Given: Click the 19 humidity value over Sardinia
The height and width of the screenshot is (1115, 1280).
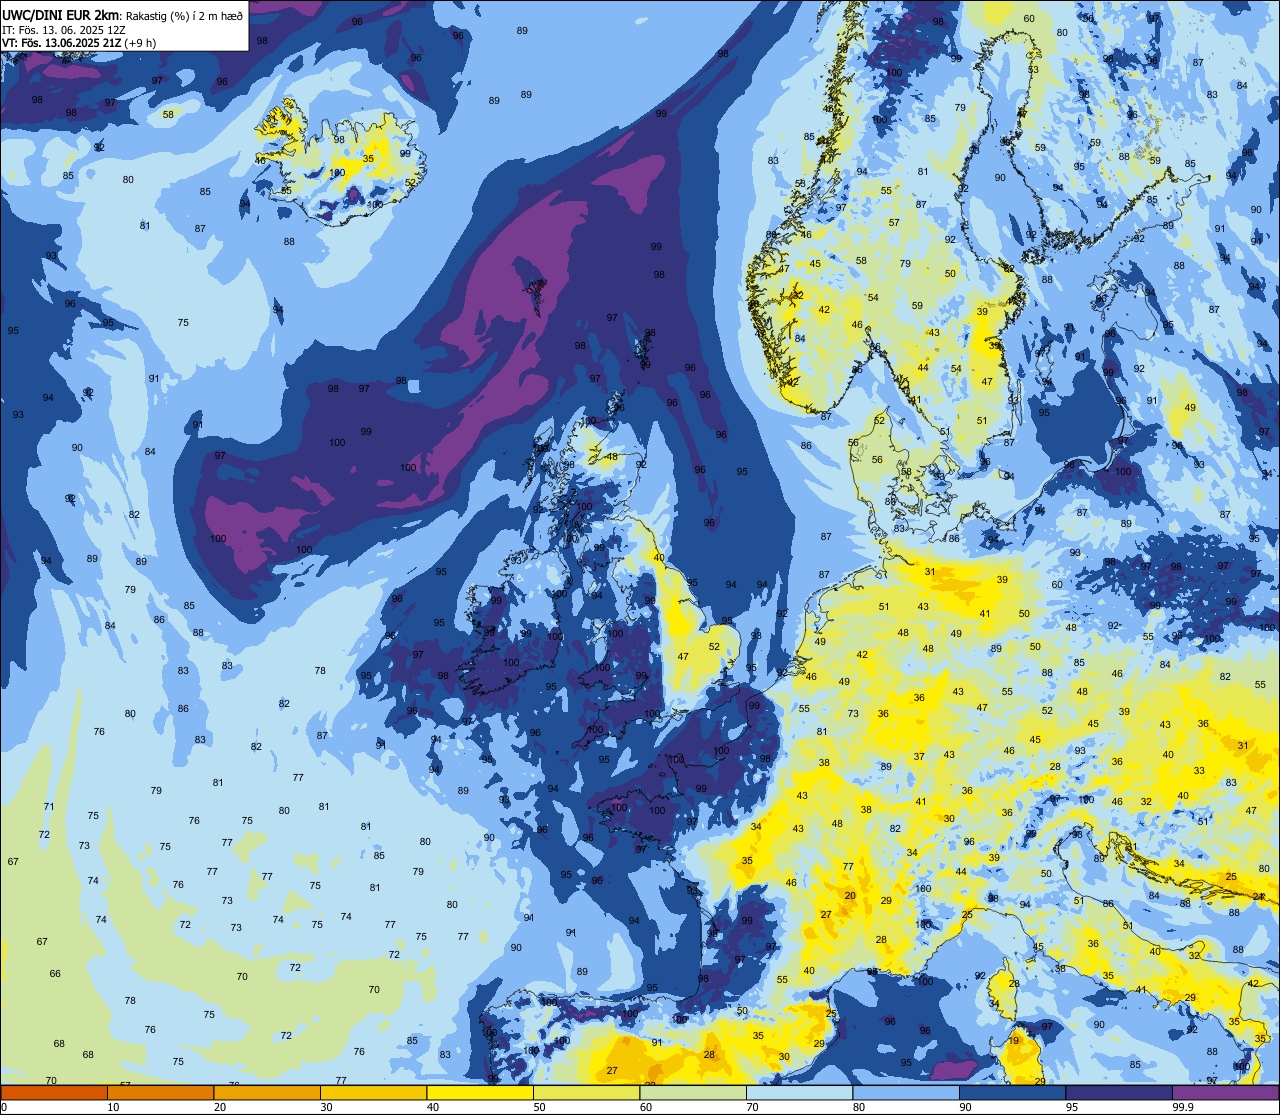Looking at the screenshot, I should [1013, 1041].
